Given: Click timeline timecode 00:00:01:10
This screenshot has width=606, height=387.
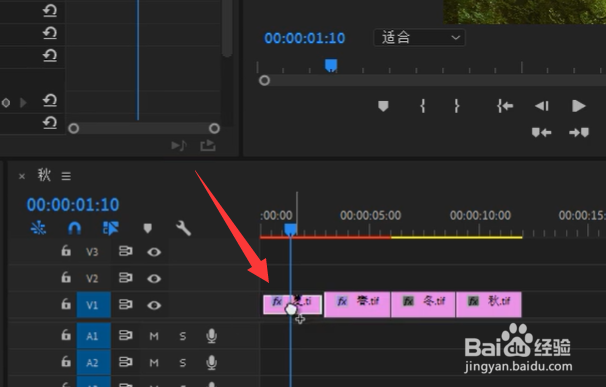Looking at the screenshot, I should tap(73, 205).
